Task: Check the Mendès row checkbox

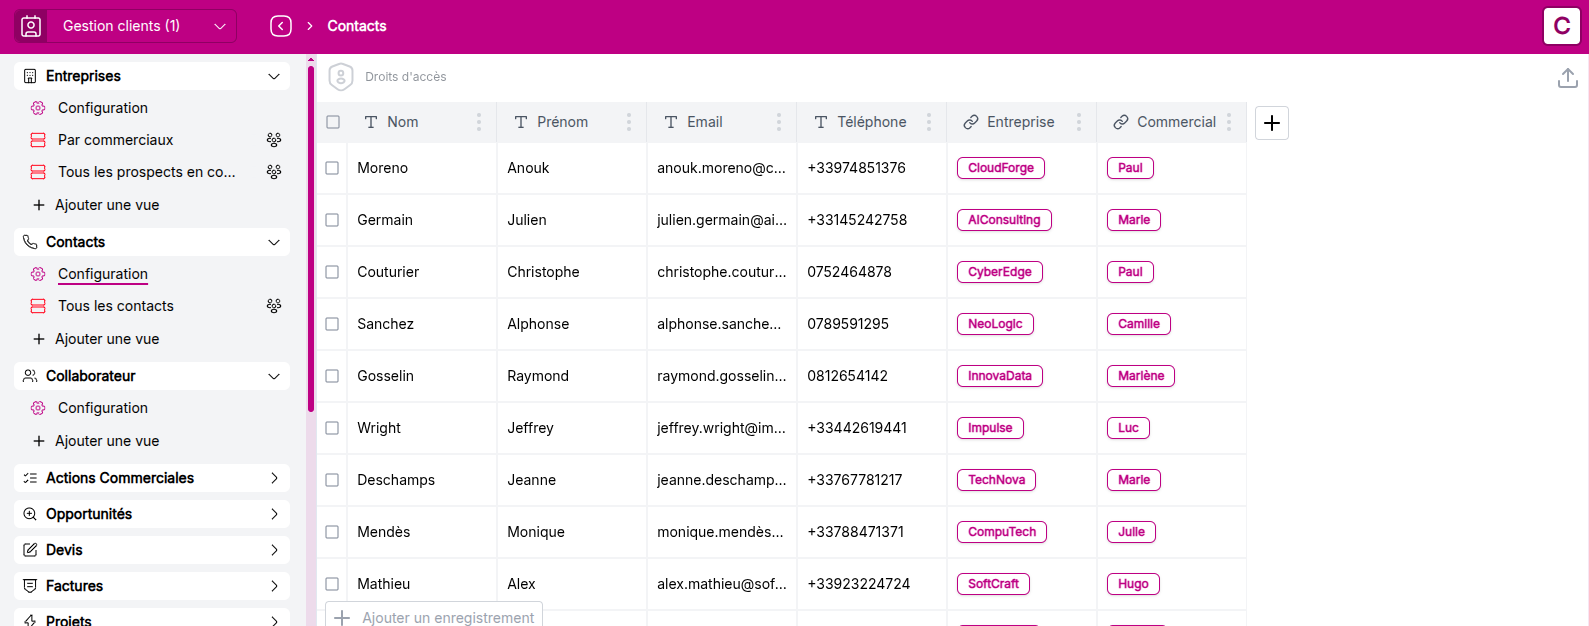Action: tap(332, 532)
